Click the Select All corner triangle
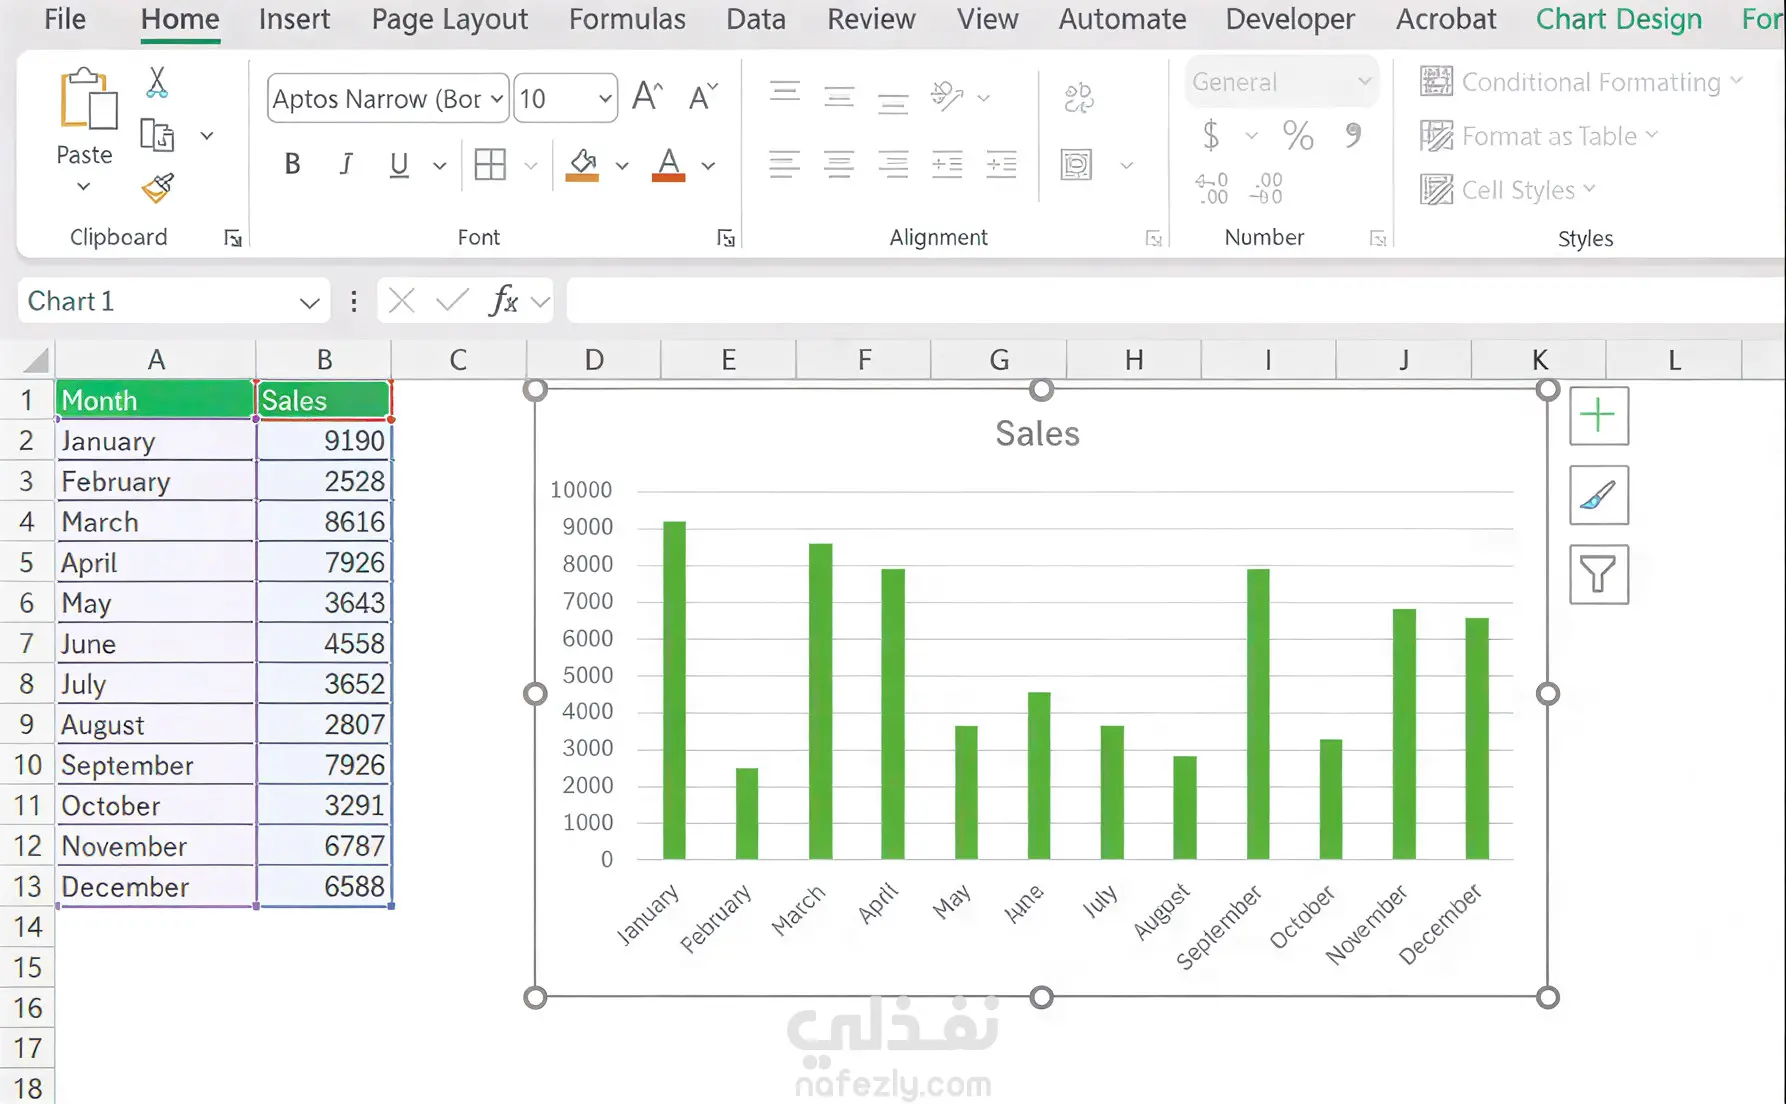1786x1104 pixels. click(x=36, y=360)
